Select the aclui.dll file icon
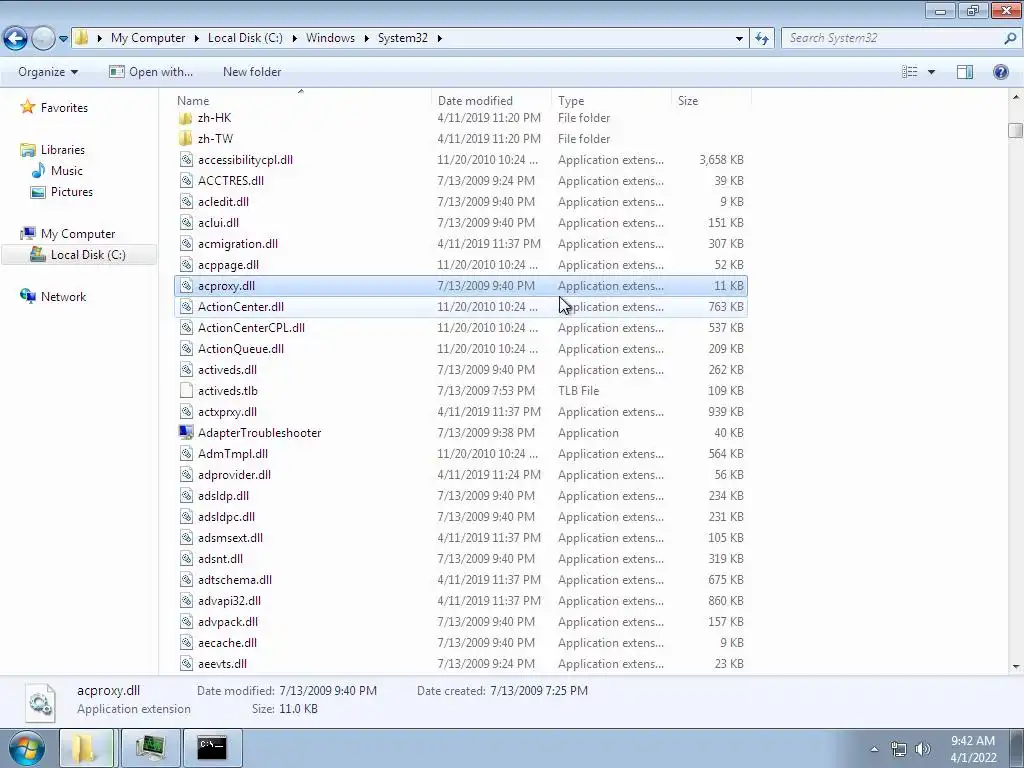1024x768 pixels. 186,223
